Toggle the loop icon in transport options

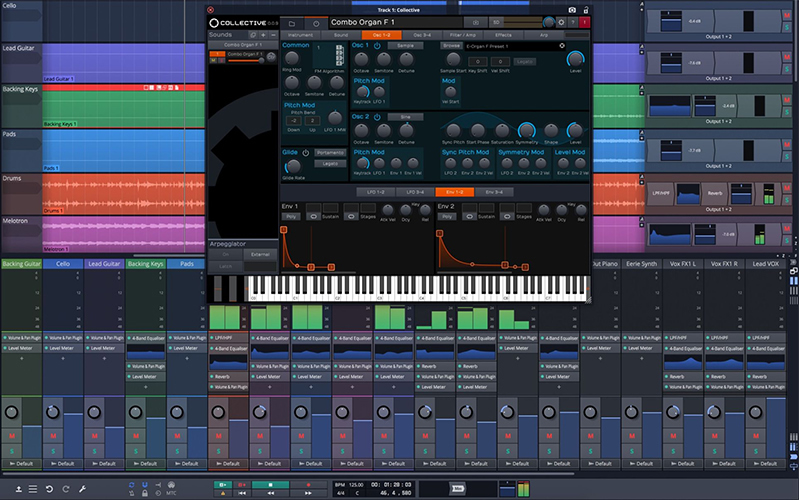point(132,485)
